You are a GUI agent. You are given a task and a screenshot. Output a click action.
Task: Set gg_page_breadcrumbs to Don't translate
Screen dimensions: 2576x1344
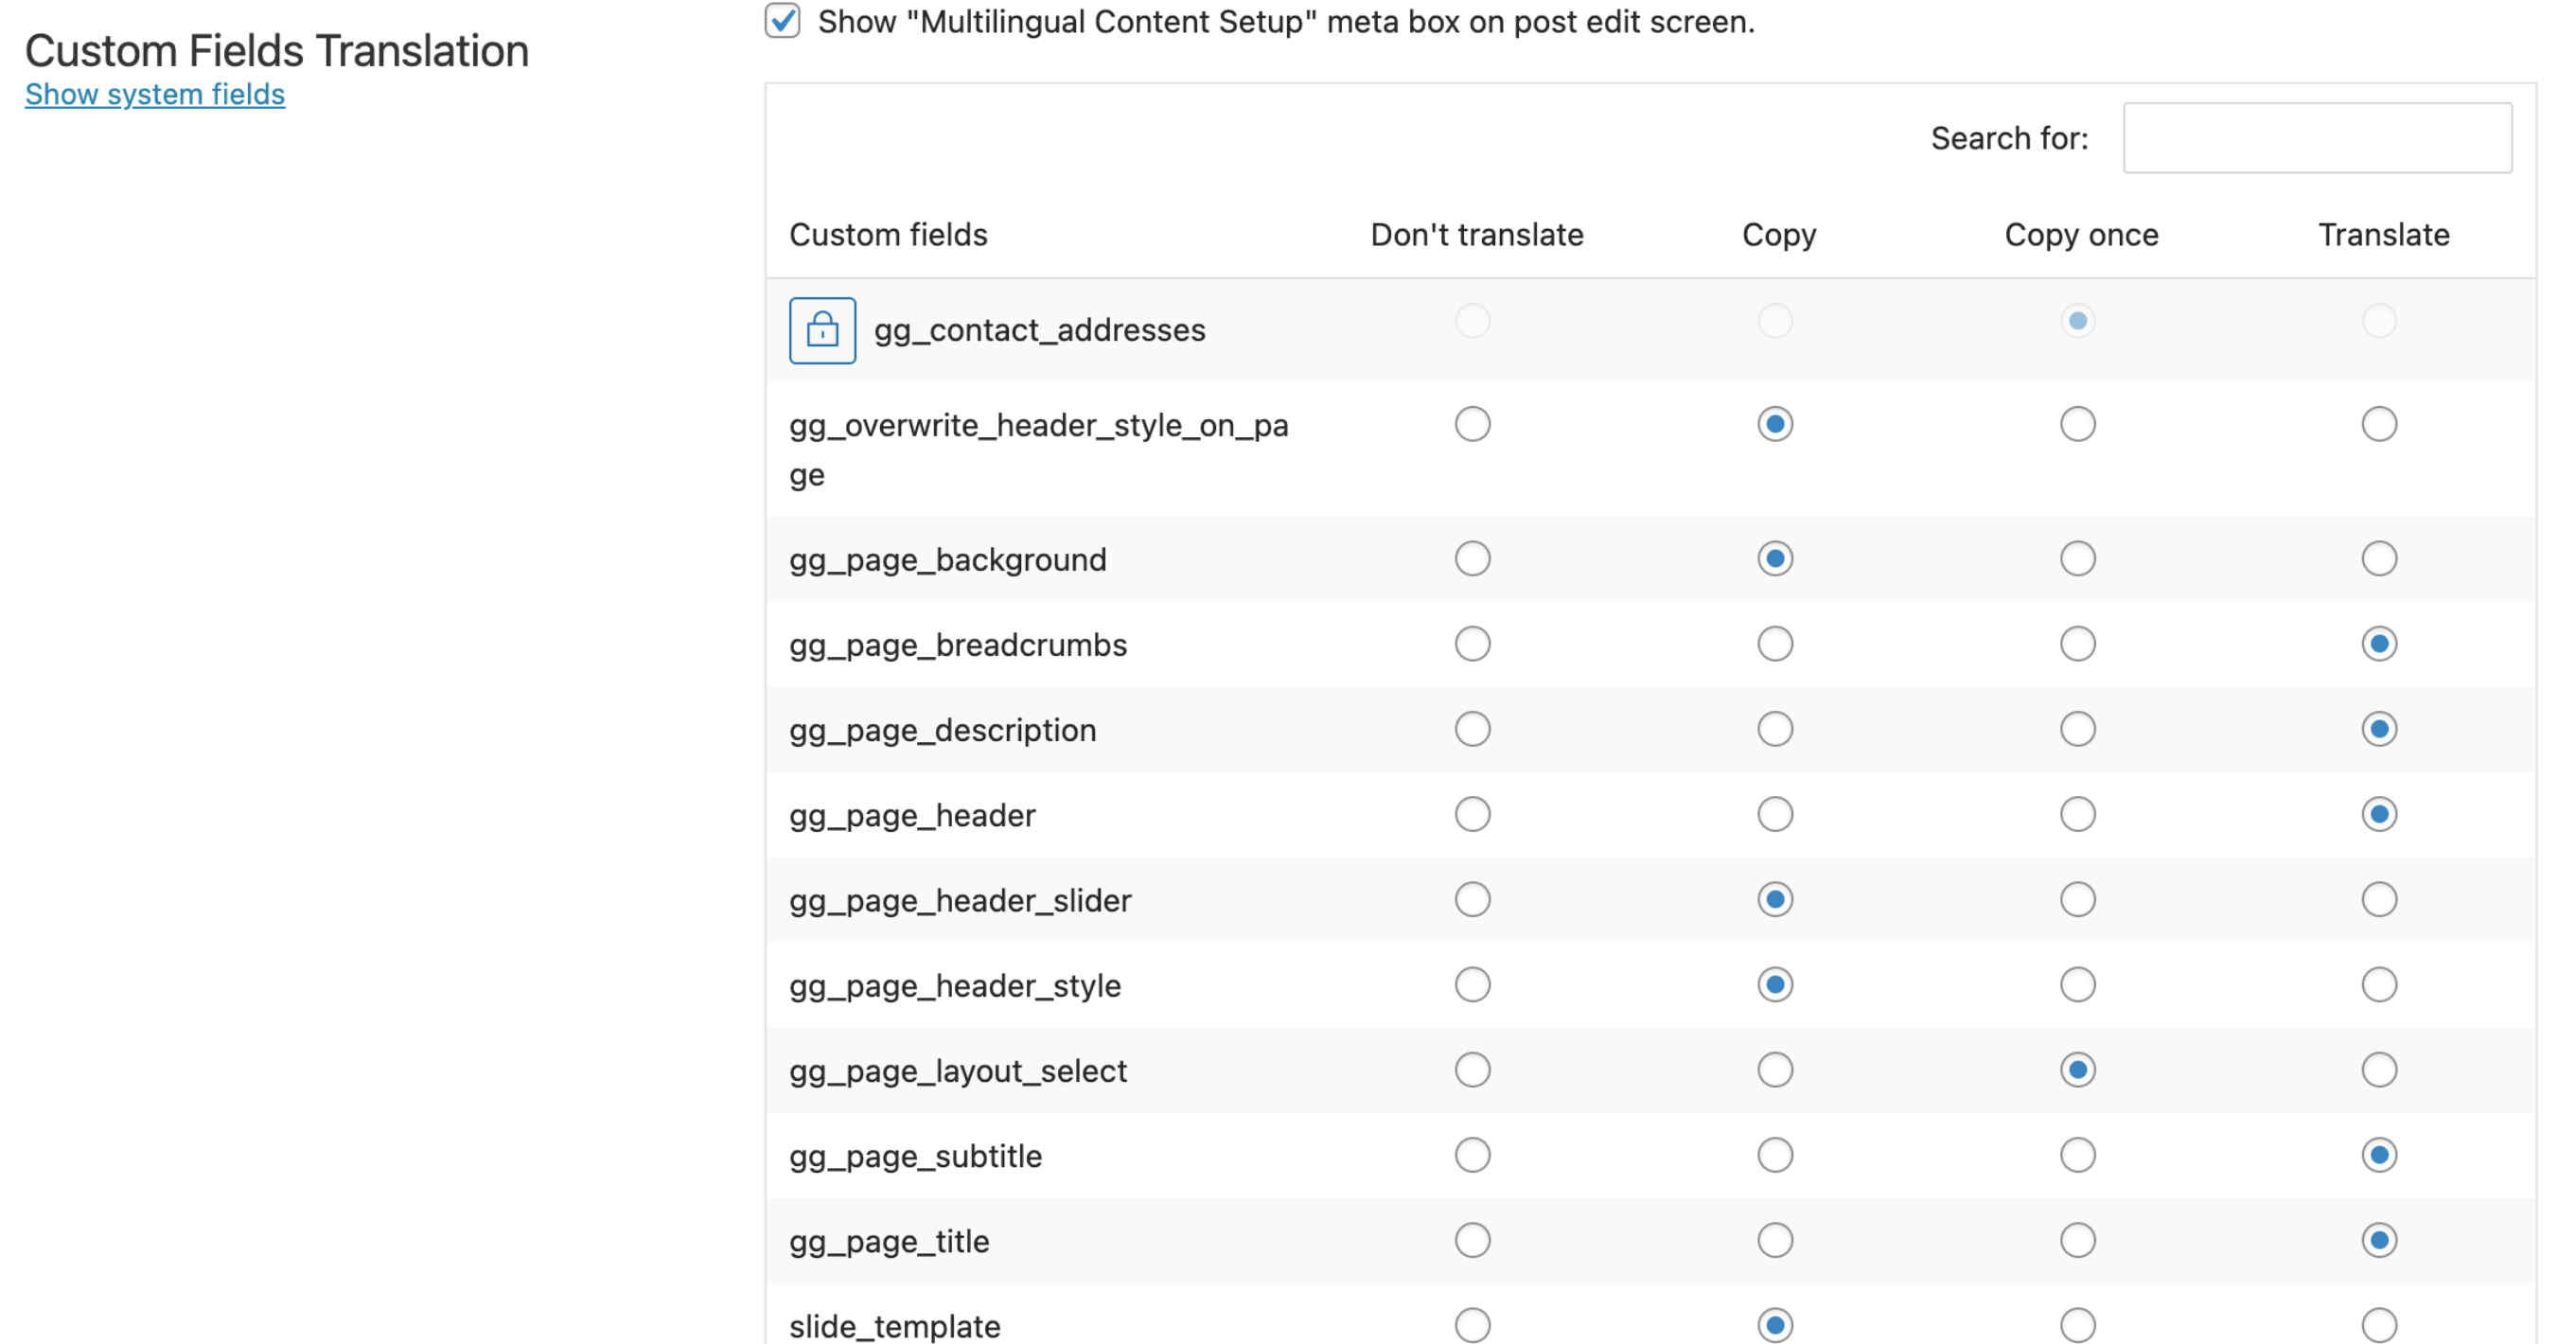pyautogui.click(x=1472, y=643)
